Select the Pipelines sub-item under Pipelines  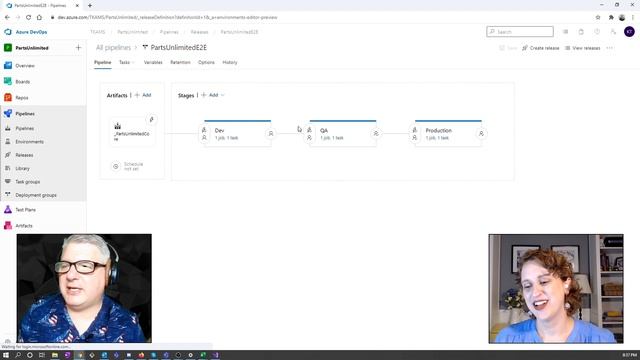click(x=24, y=128)
